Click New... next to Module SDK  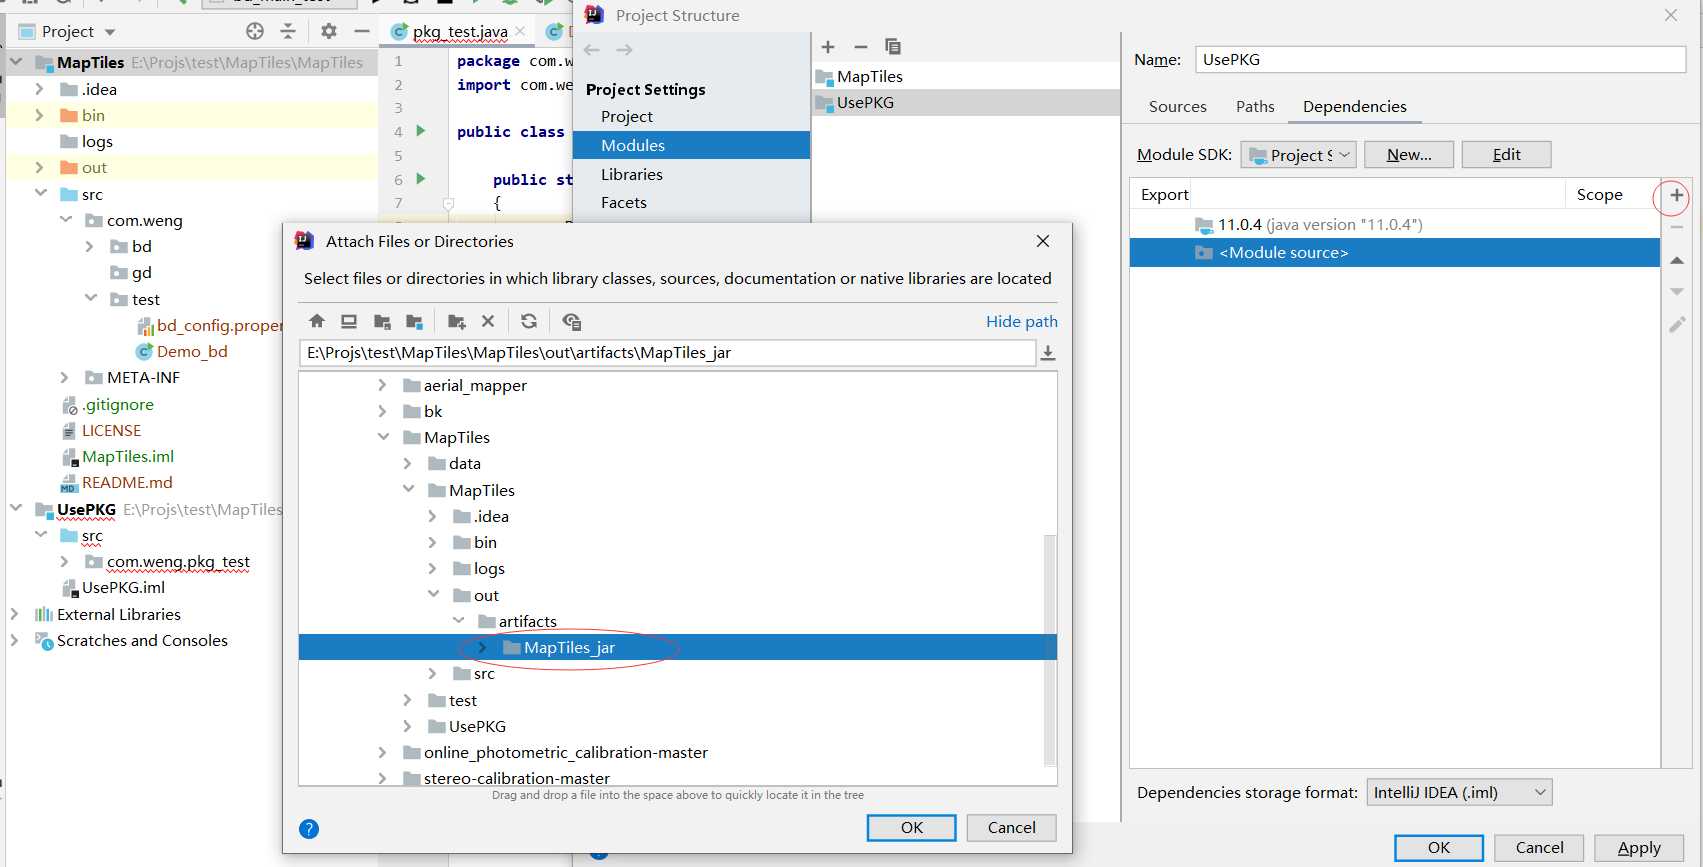1409,155
